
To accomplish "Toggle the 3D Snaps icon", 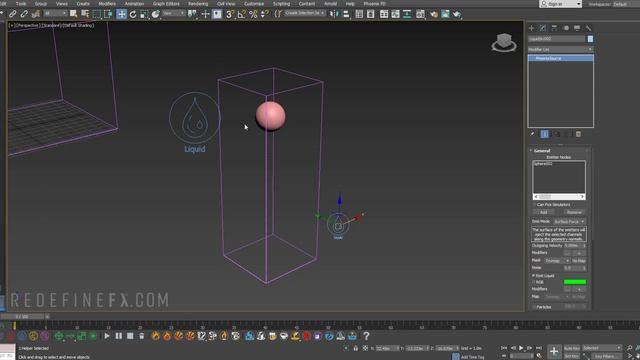I will pyautogui.click(x=230, y=14).
